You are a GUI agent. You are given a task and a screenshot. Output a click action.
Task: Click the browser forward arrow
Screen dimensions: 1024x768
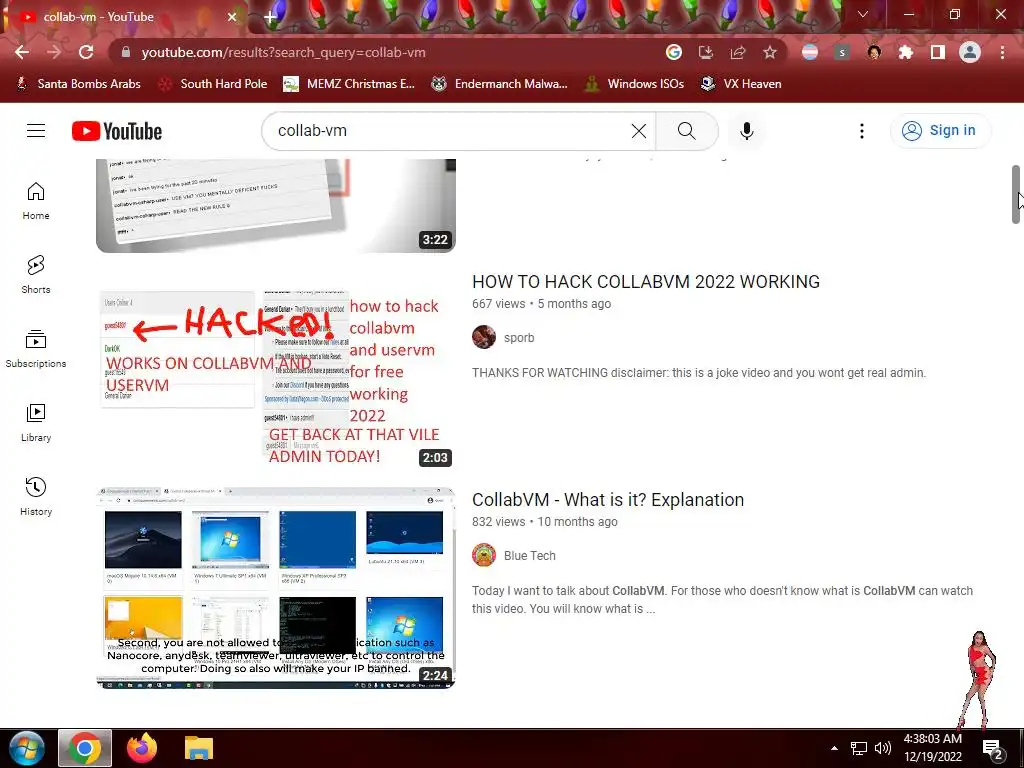point(54,52)
